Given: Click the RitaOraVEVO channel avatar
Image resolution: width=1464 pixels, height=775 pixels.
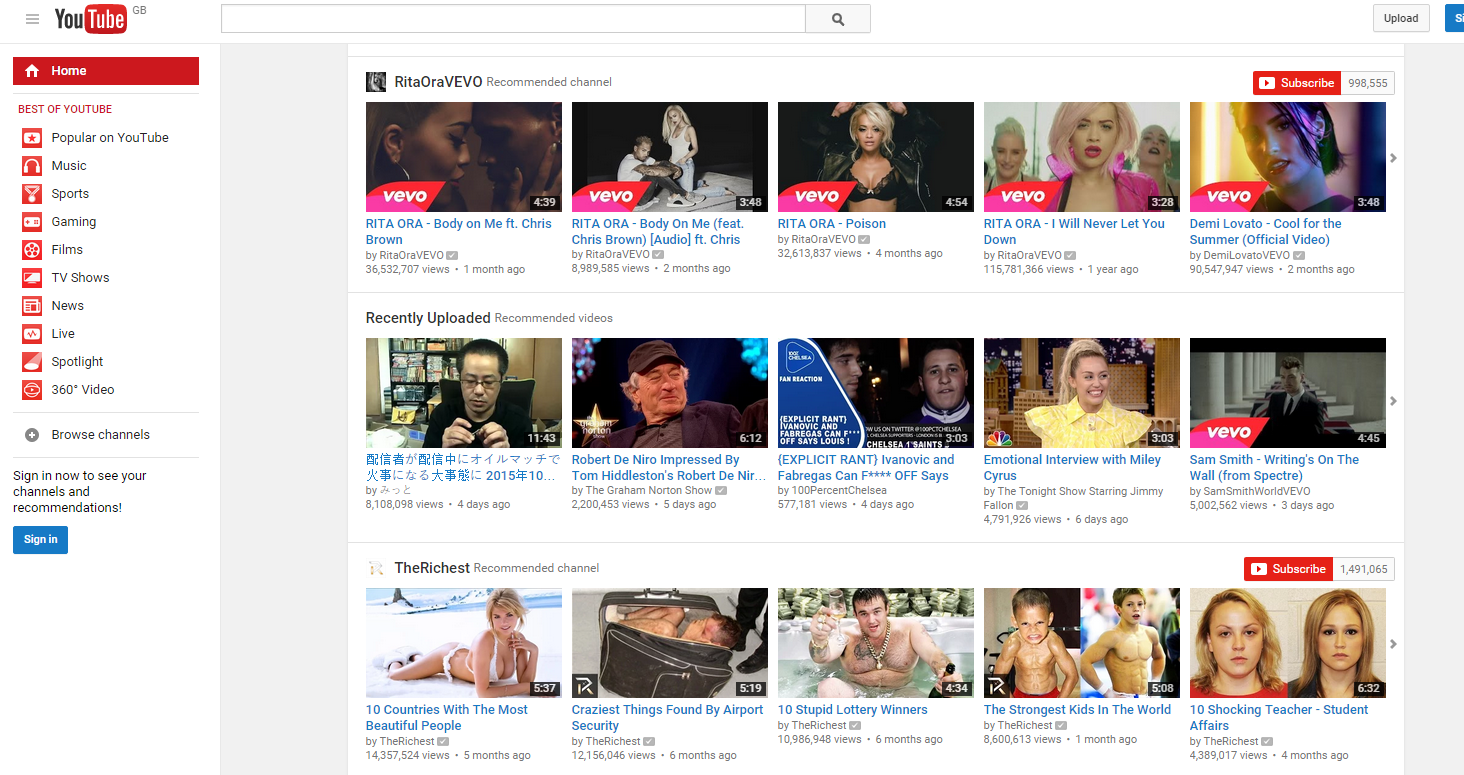Looking at the screenshot, I should 376,82.
